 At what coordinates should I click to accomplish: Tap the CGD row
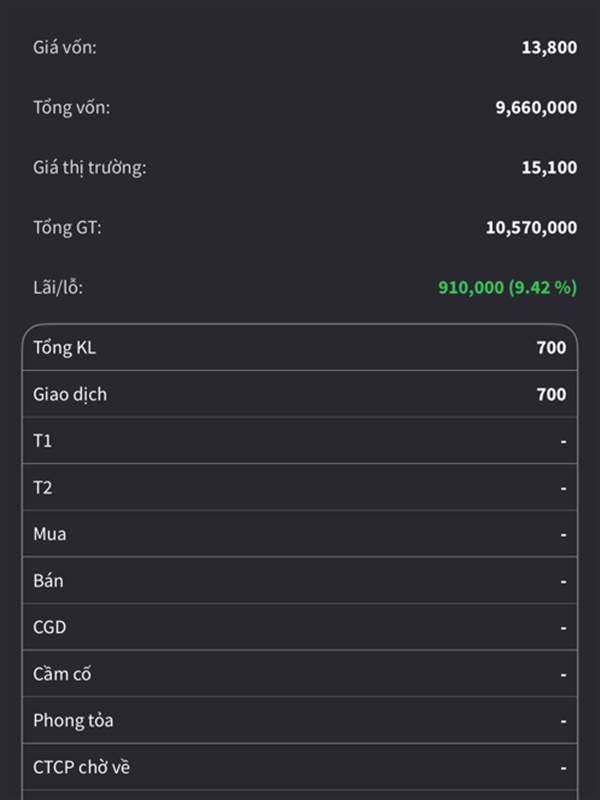click(x=300, y=627)
